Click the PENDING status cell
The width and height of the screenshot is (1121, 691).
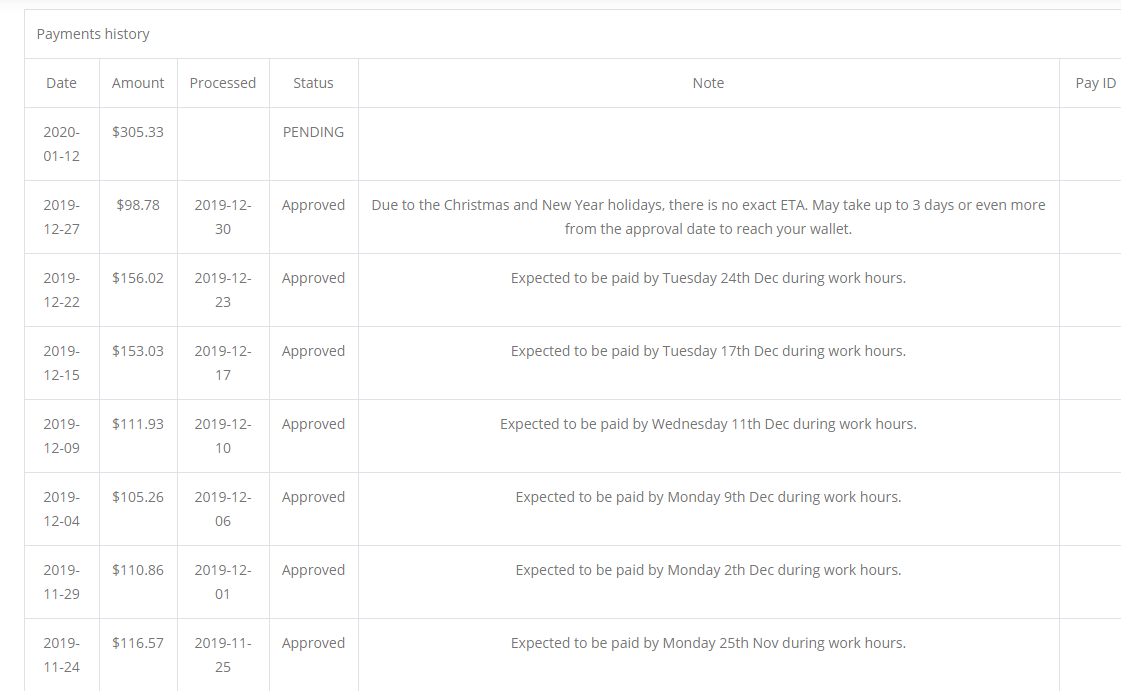(313, 132)
